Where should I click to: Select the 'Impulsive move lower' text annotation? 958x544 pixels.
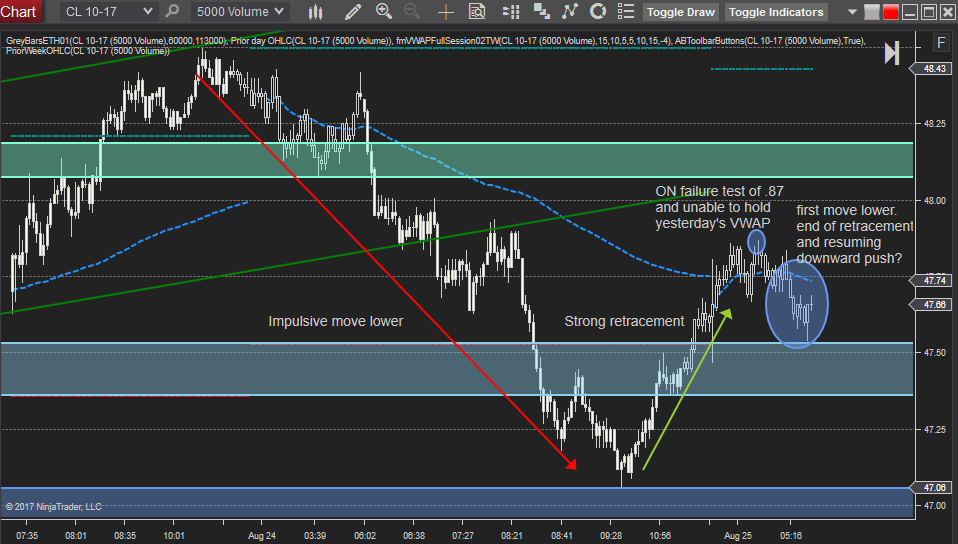coord(335,322)
